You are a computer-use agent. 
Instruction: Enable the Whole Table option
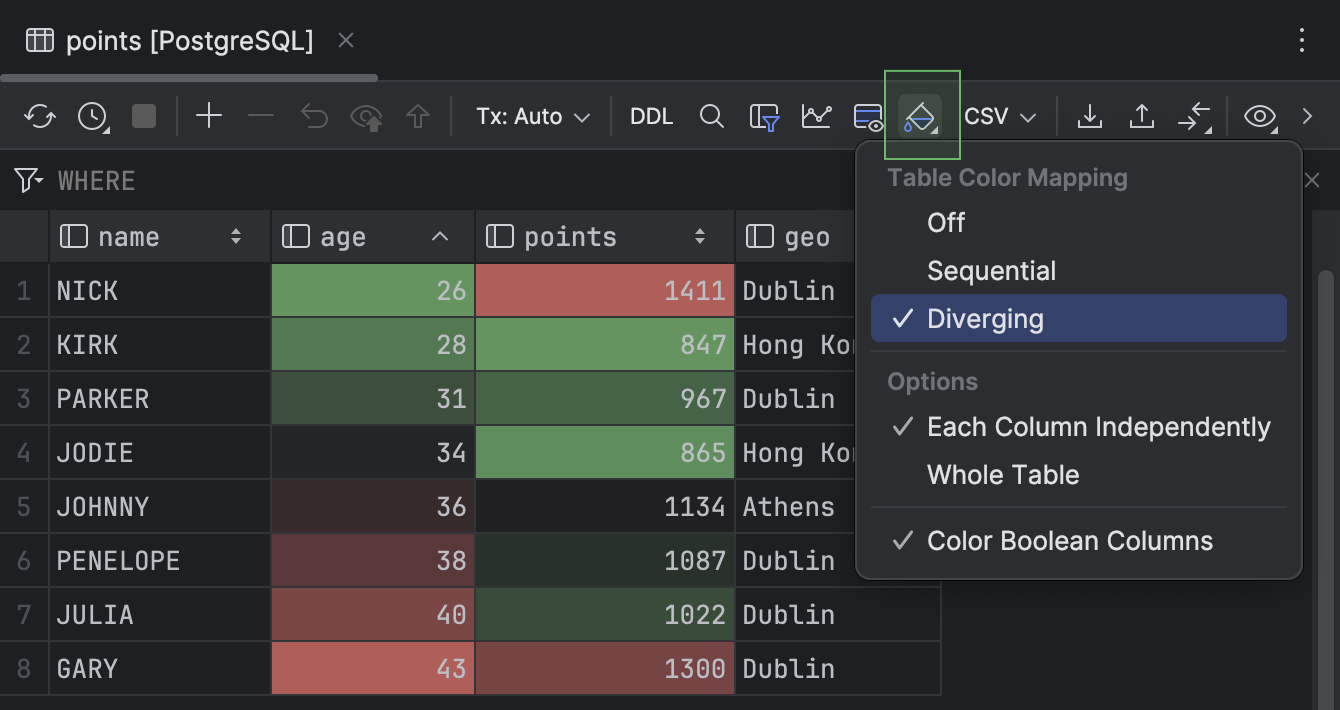tap(1002, 475)
